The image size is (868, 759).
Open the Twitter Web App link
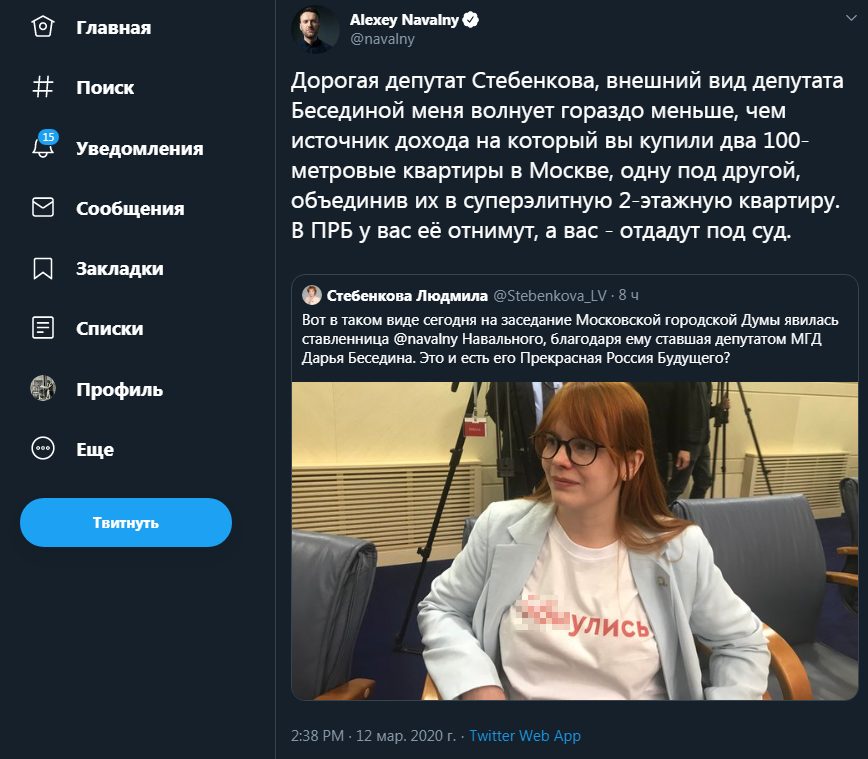tap(525, 736)
